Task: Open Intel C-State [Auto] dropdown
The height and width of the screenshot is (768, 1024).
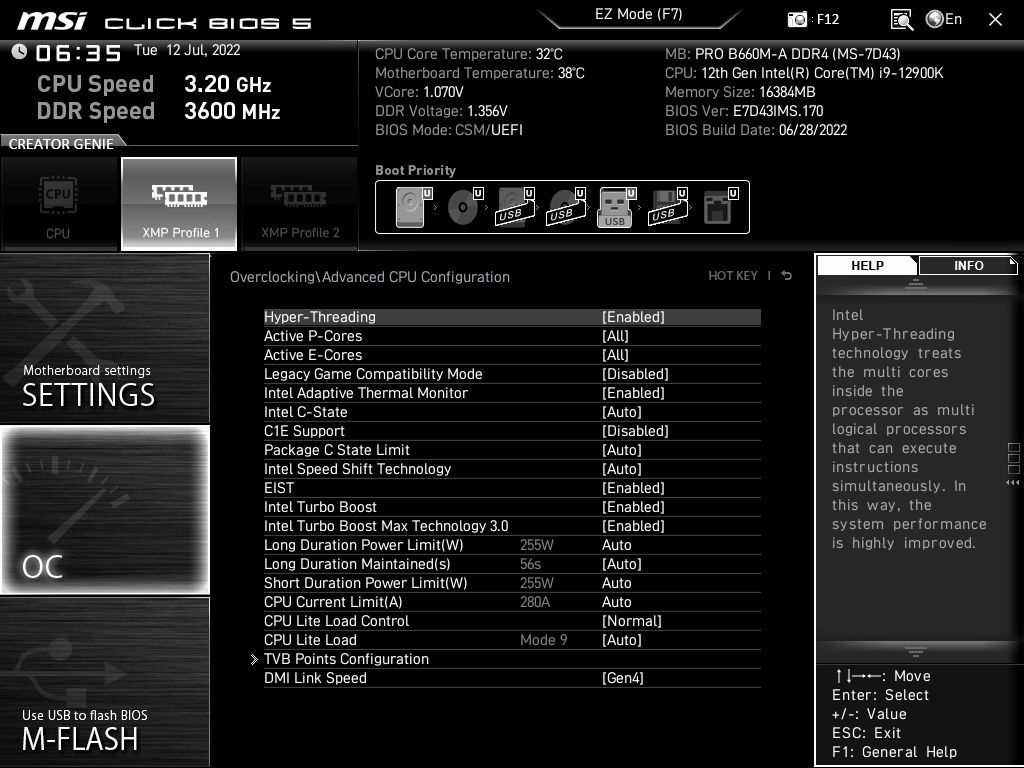Action: [622, 411]
